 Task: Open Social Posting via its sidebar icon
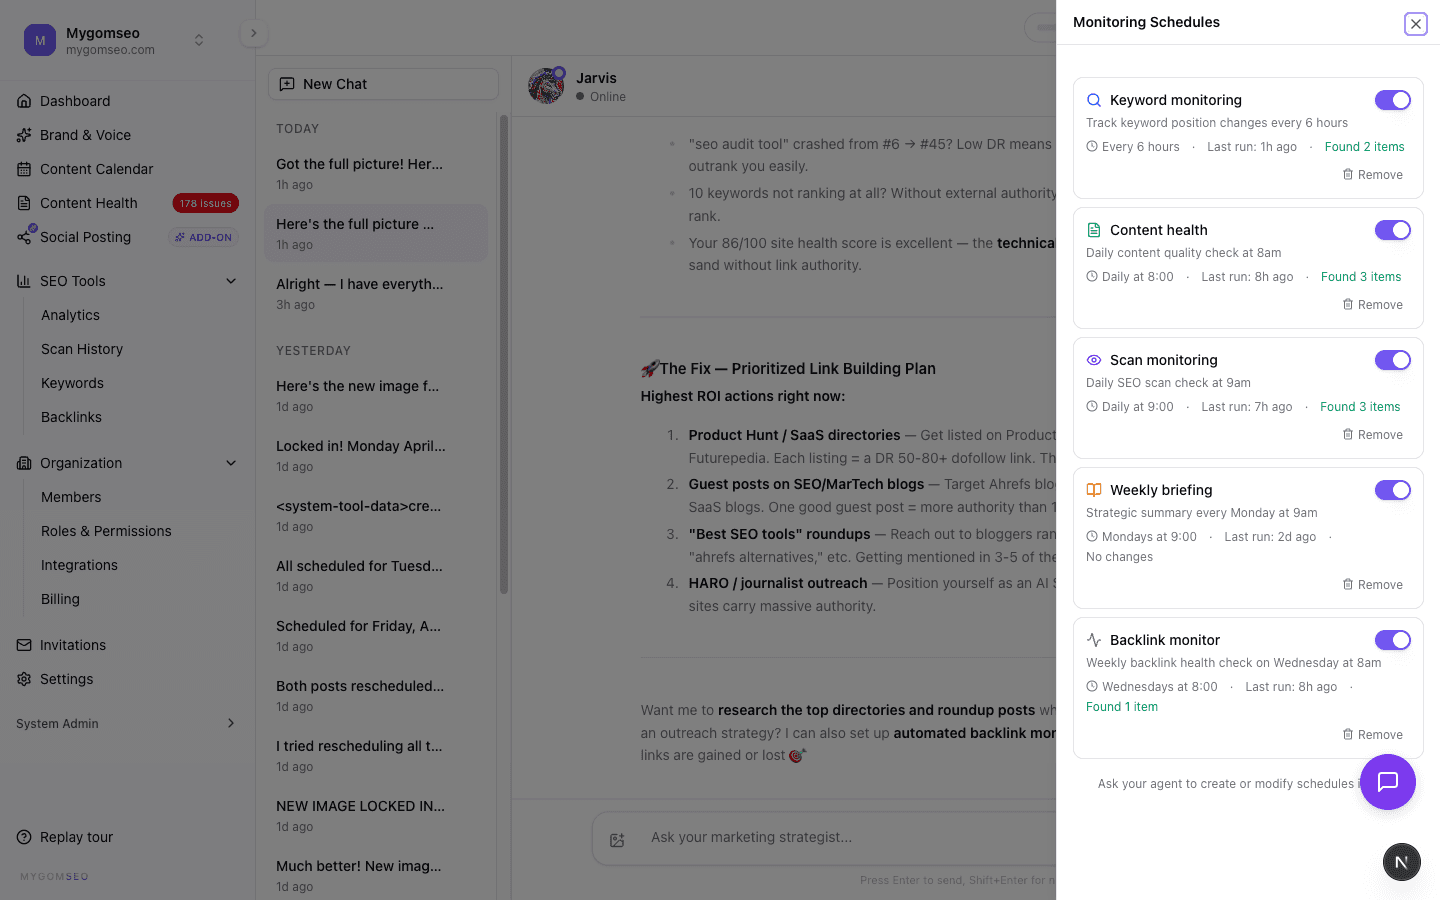tap(22, 237)
